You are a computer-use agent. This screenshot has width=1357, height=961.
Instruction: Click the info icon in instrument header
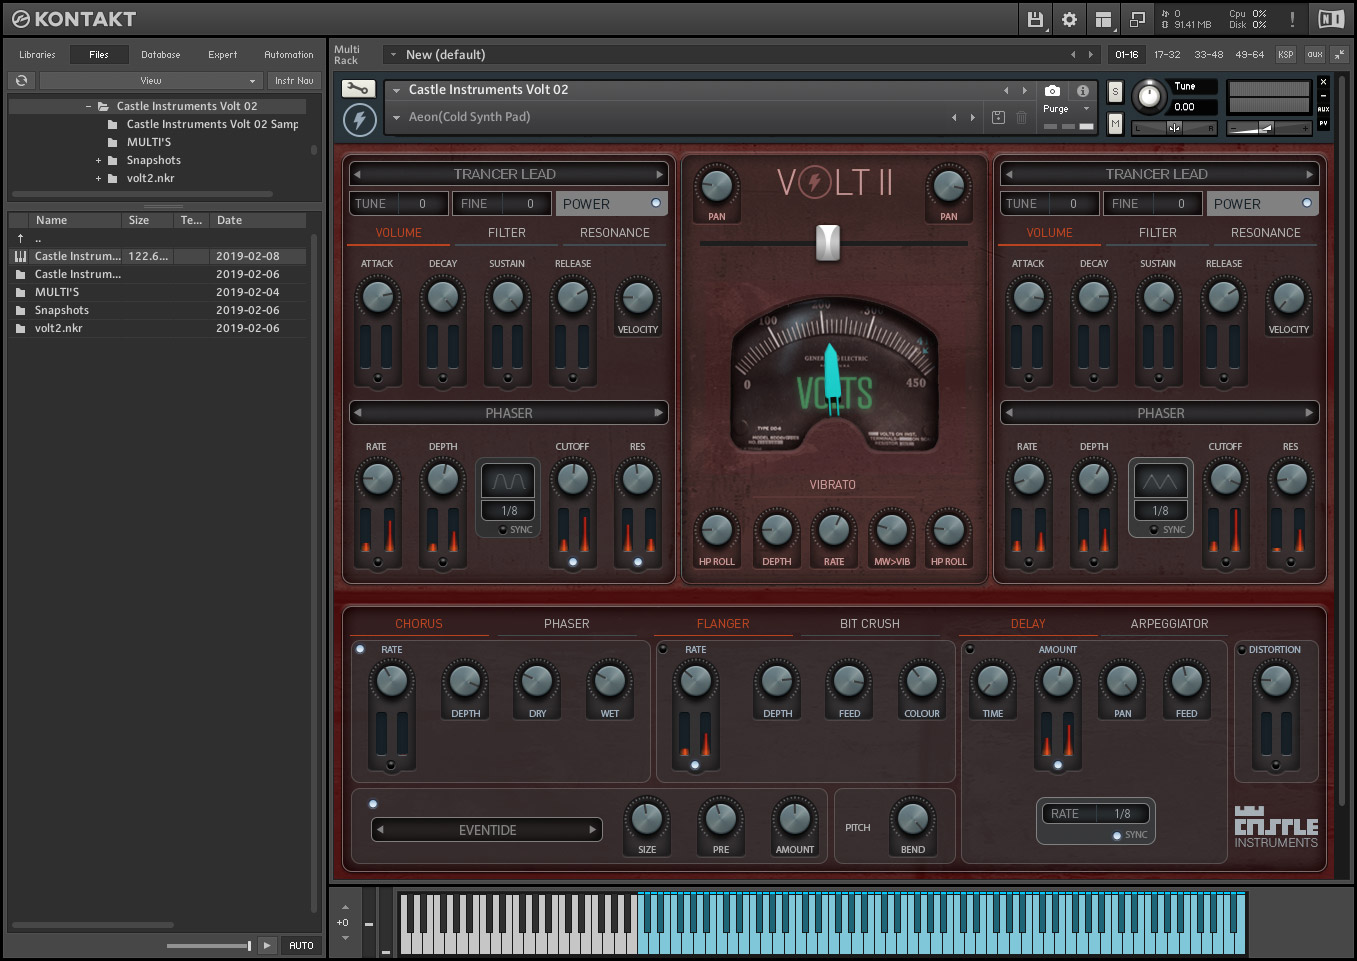click(x=1083, y=90)
